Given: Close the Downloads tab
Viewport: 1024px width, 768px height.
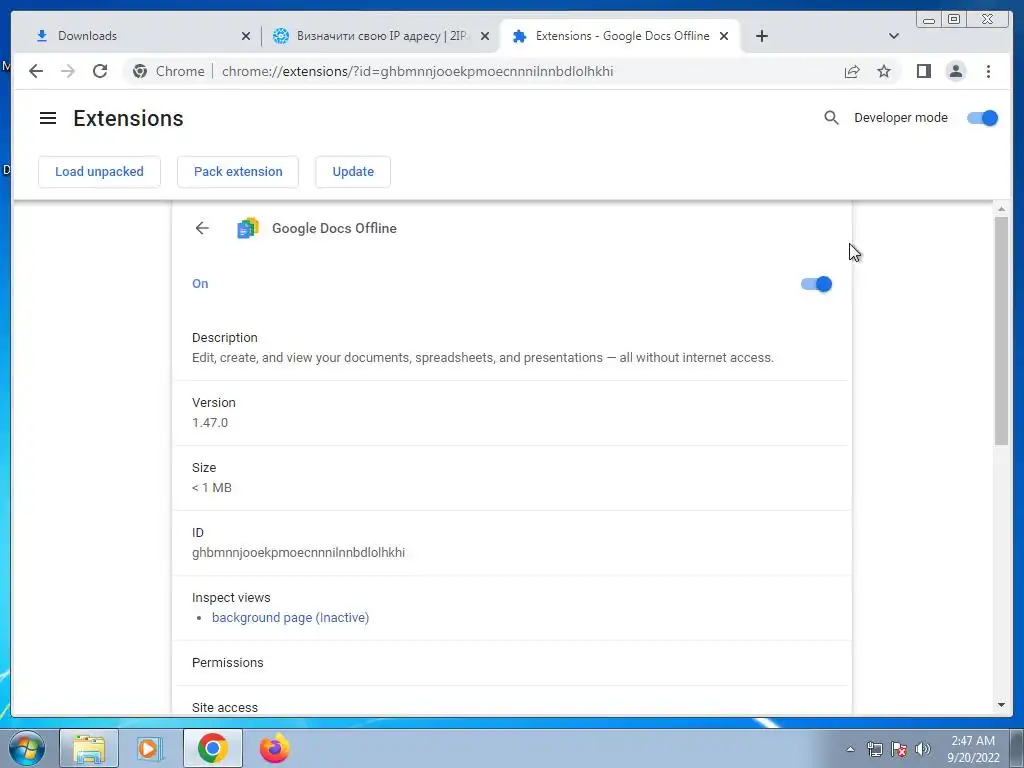Looking at the screenshot, I should (x=246, y=36).
